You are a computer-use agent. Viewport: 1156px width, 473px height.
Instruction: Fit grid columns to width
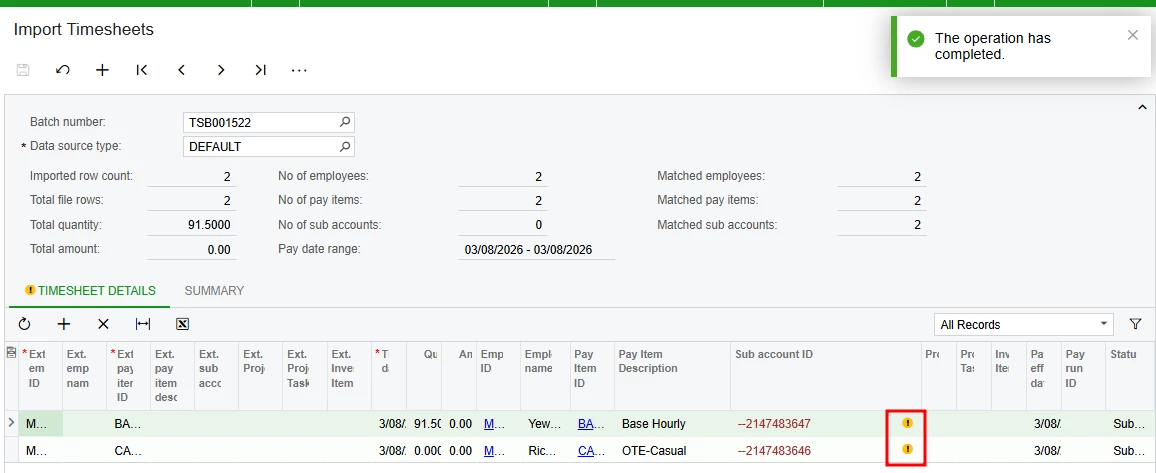[143, 324]
